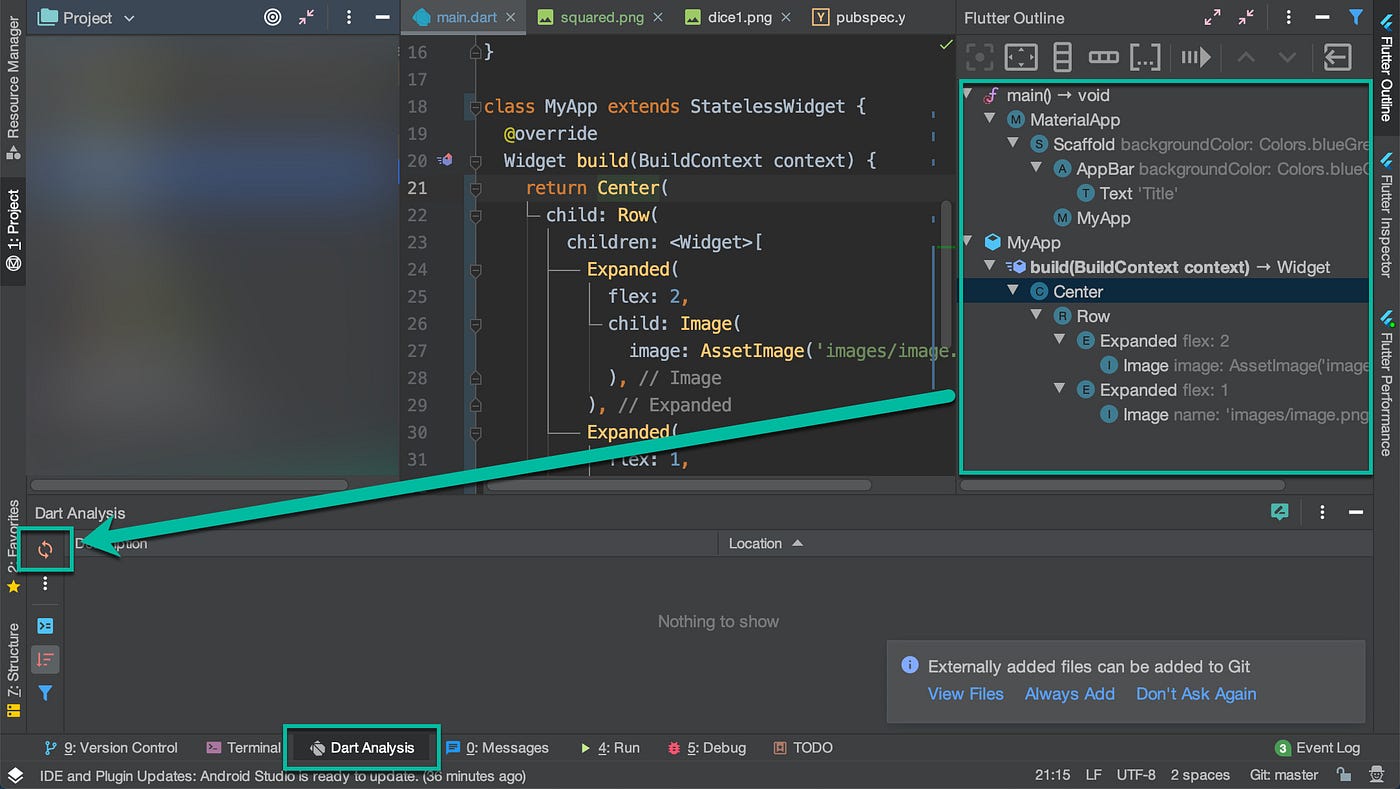Screen dimensions: 1400x789
Task: Toggle the filter funnel in Dart Analysis sidebar
Action: coord(44,692)
